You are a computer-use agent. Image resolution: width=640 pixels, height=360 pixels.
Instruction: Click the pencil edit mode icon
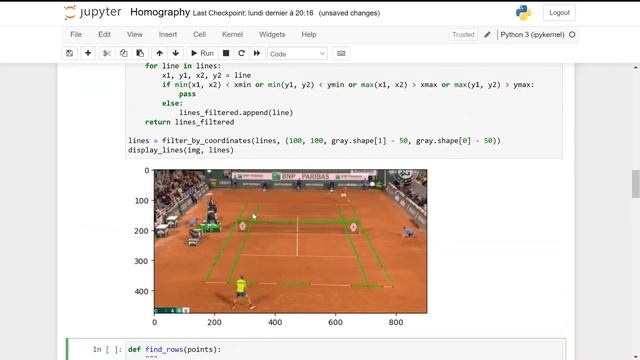[x=487, y=35]
